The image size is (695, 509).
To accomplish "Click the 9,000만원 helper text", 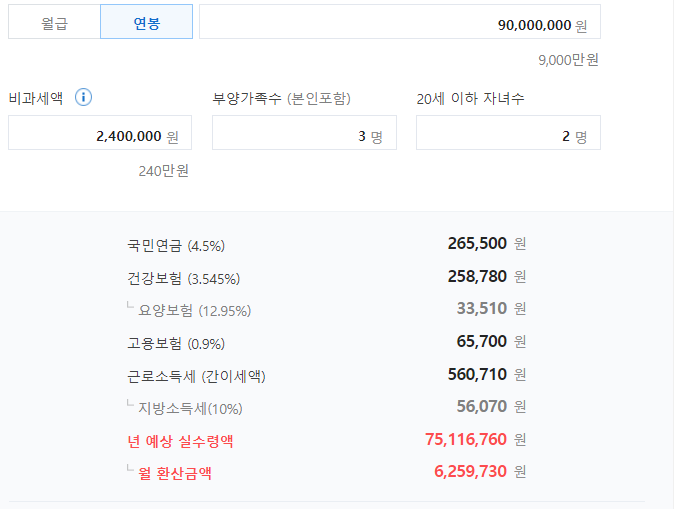I will point(568,60).
